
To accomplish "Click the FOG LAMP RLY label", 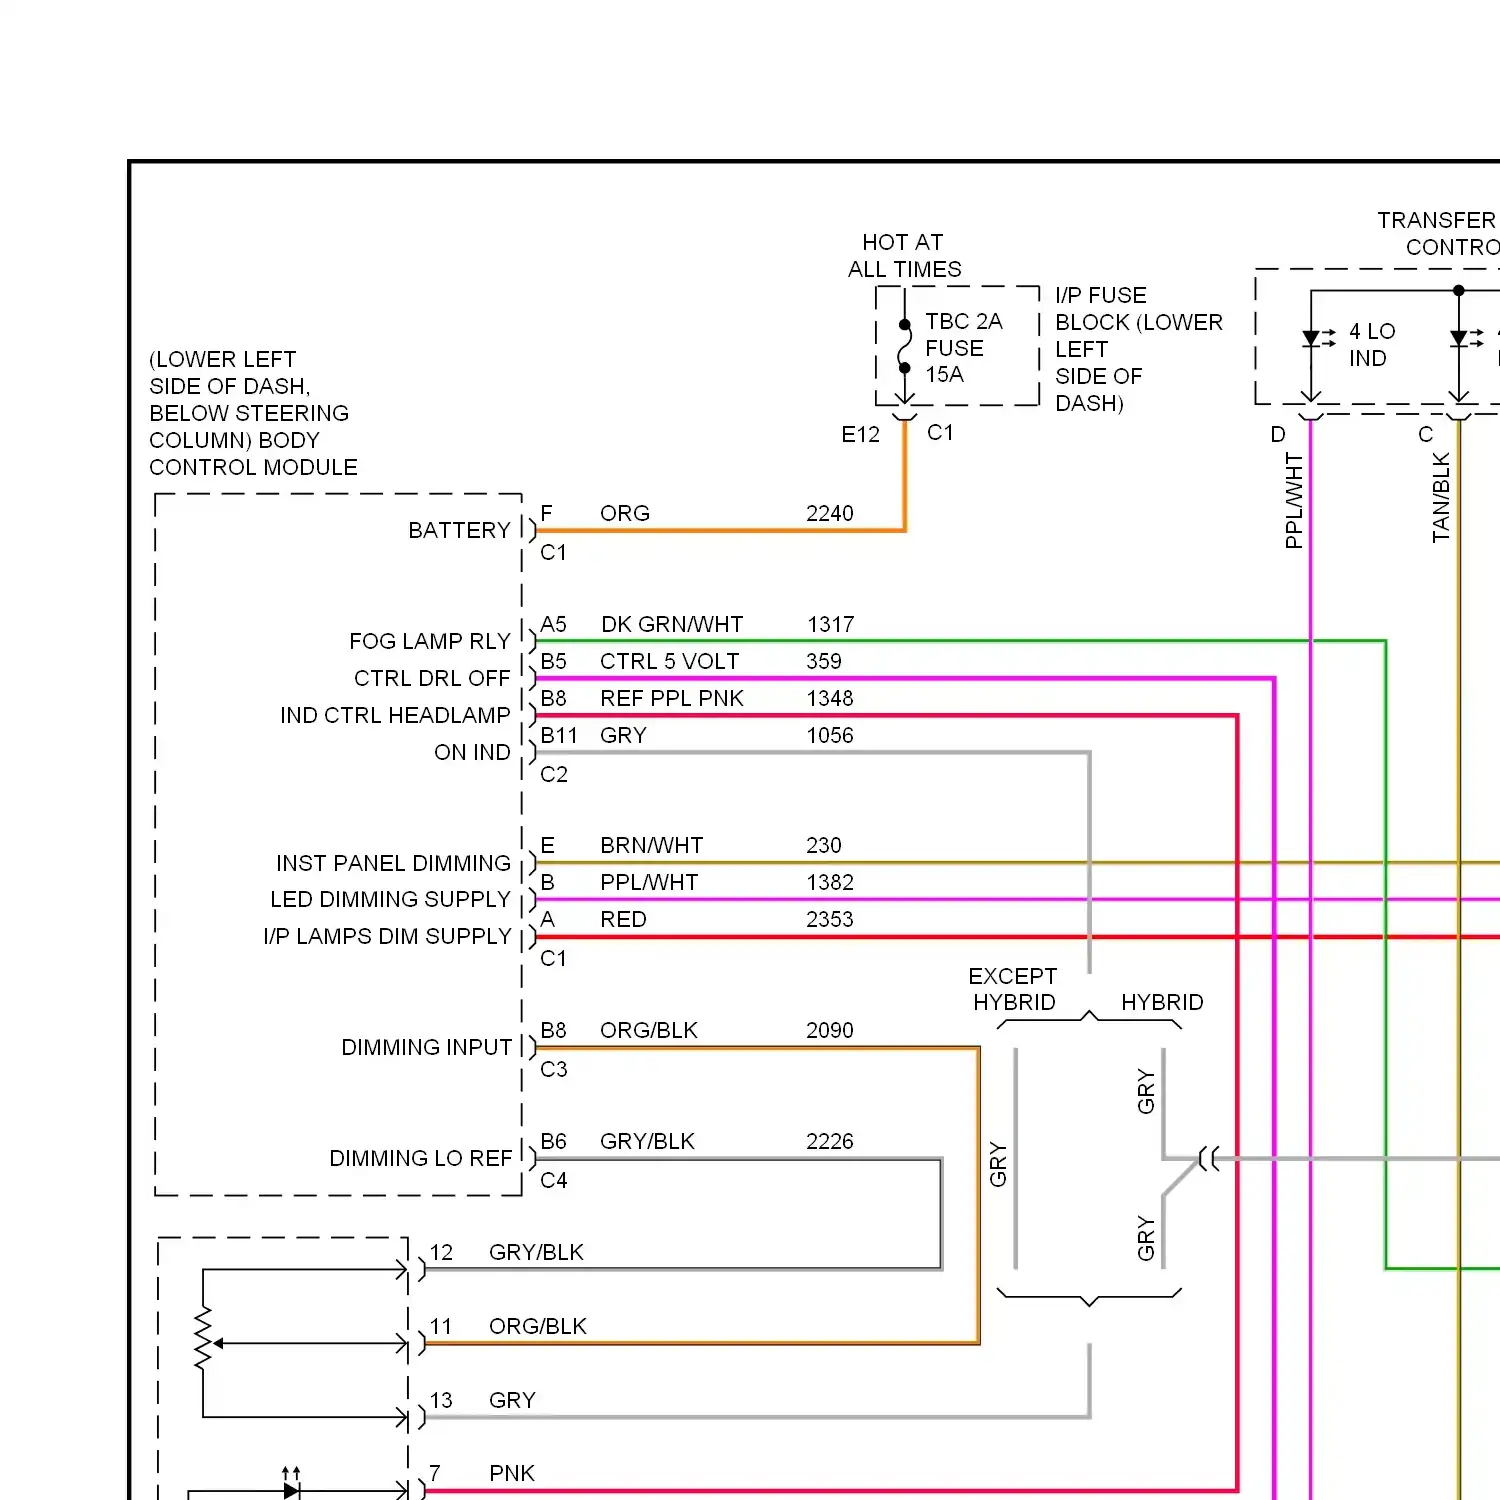I will (x=430, y=641).
